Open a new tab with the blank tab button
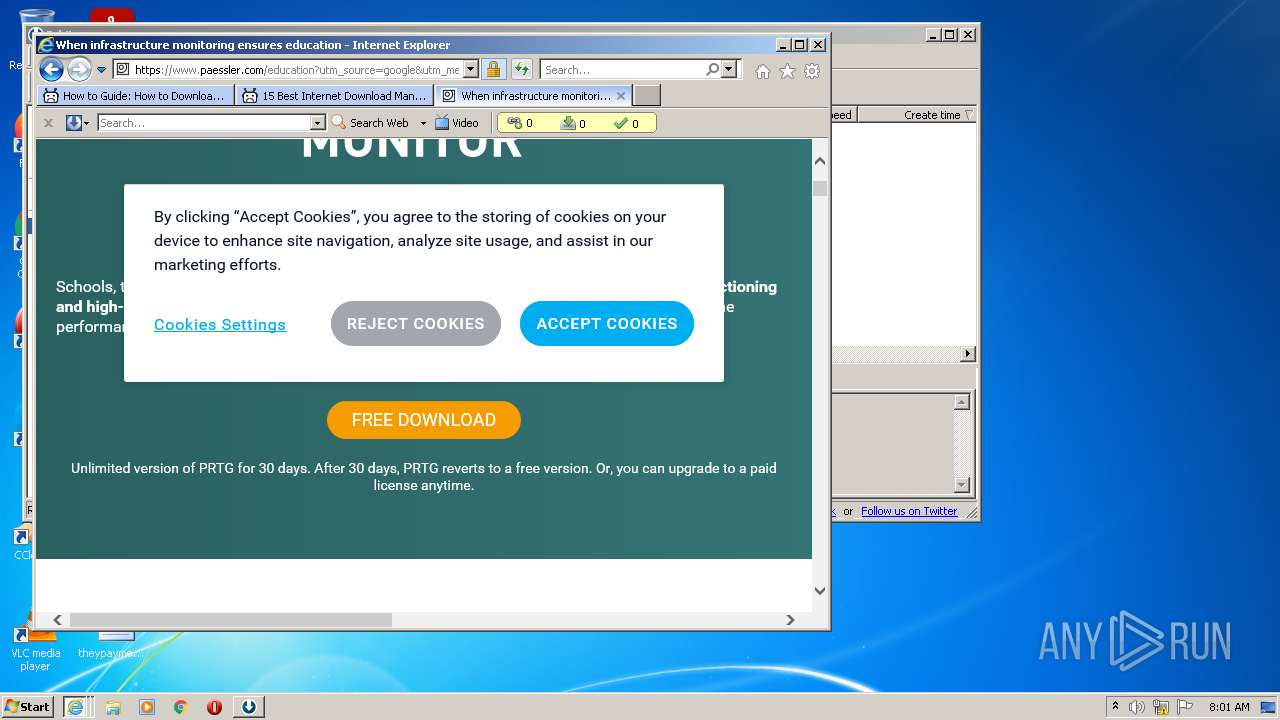The height and width of the screenshot is (720, 1280). click(647, 96)
